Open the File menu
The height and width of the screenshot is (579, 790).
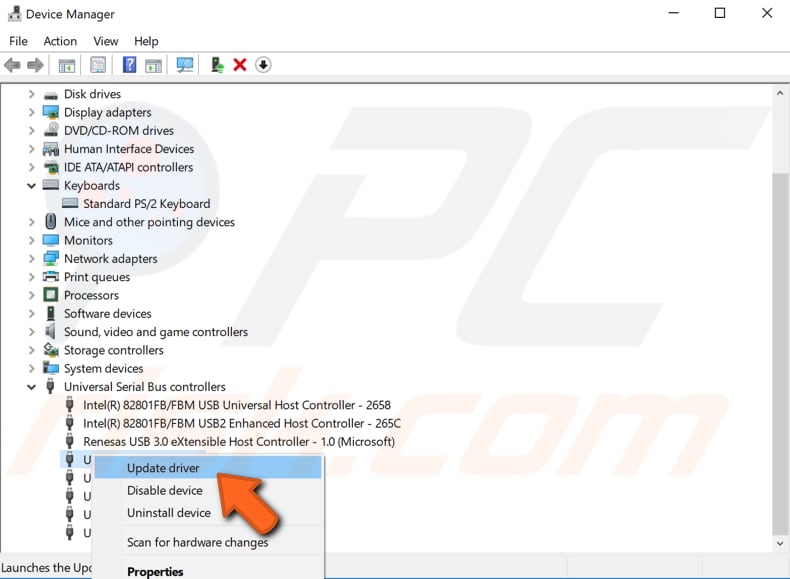(18, 41)
